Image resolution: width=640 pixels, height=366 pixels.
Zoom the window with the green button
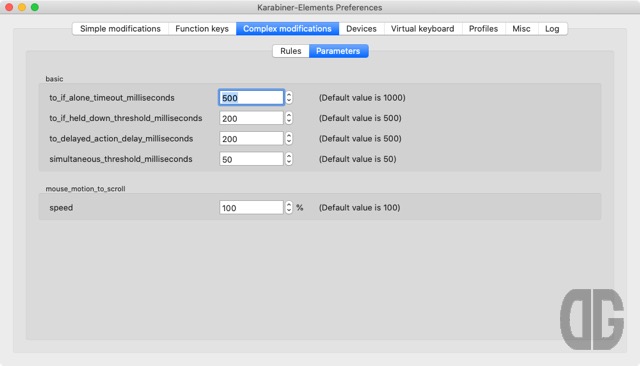click(35, 7)
